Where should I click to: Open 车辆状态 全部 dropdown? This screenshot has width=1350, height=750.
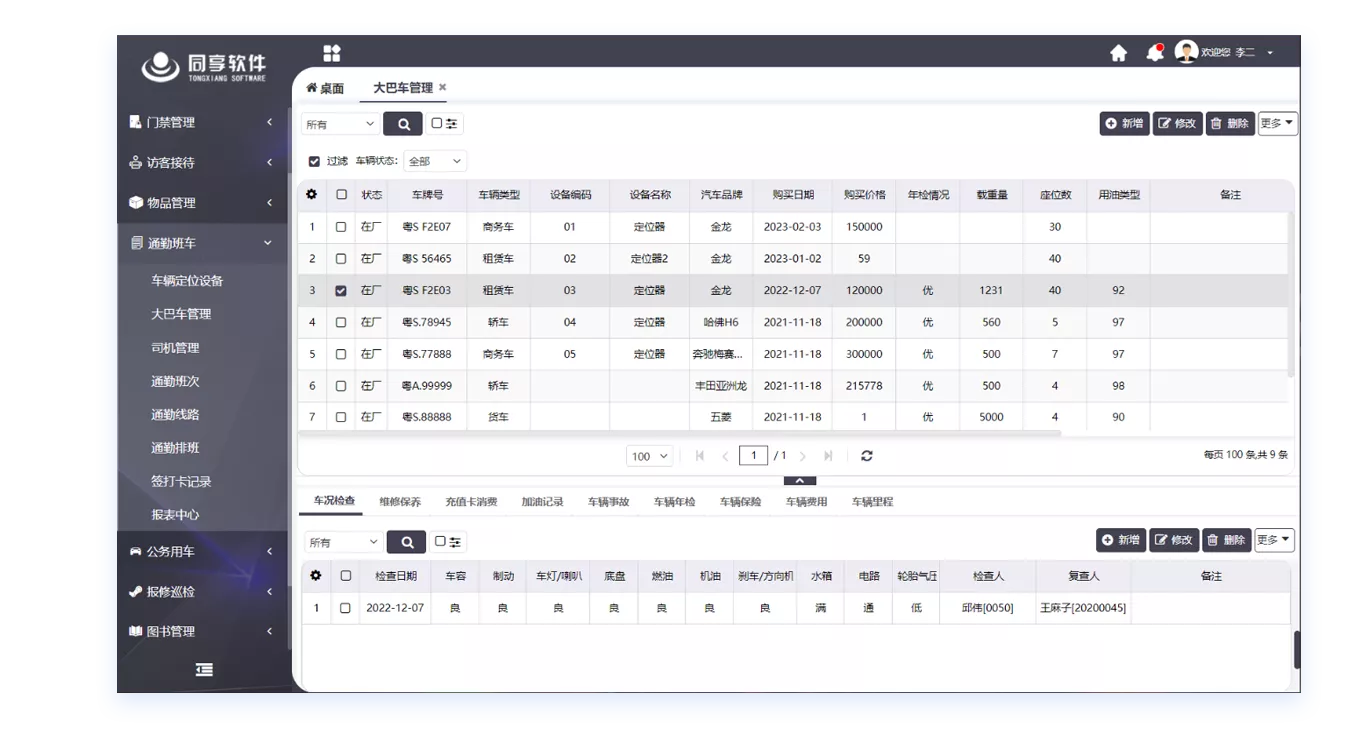coord(435,161)
